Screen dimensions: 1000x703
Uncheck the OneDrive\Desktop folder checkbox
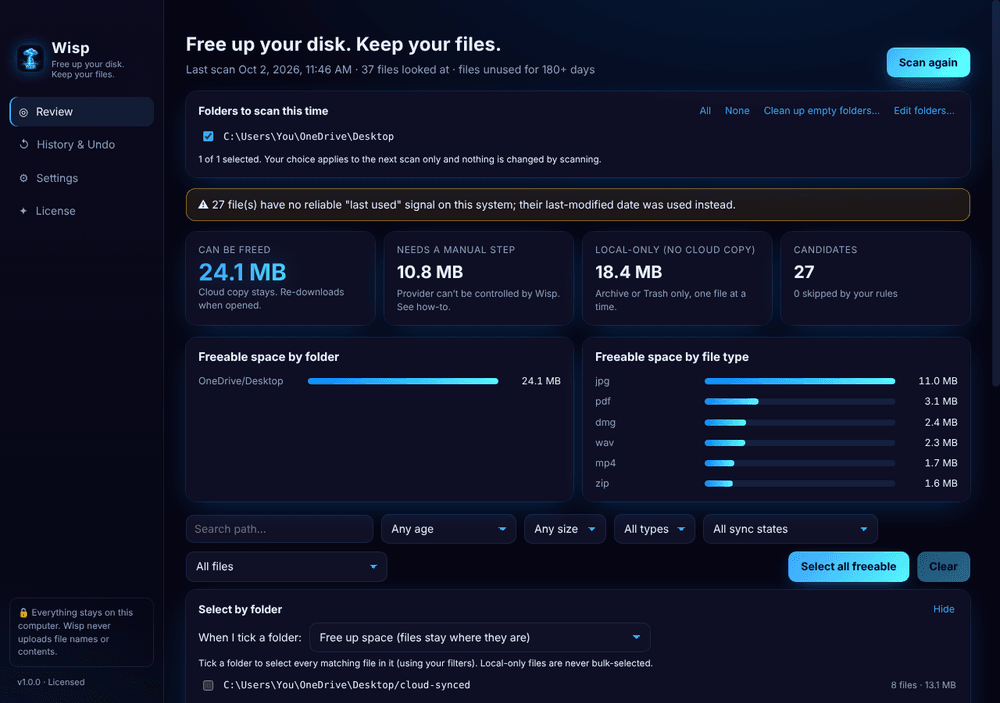tap(208, 136)
